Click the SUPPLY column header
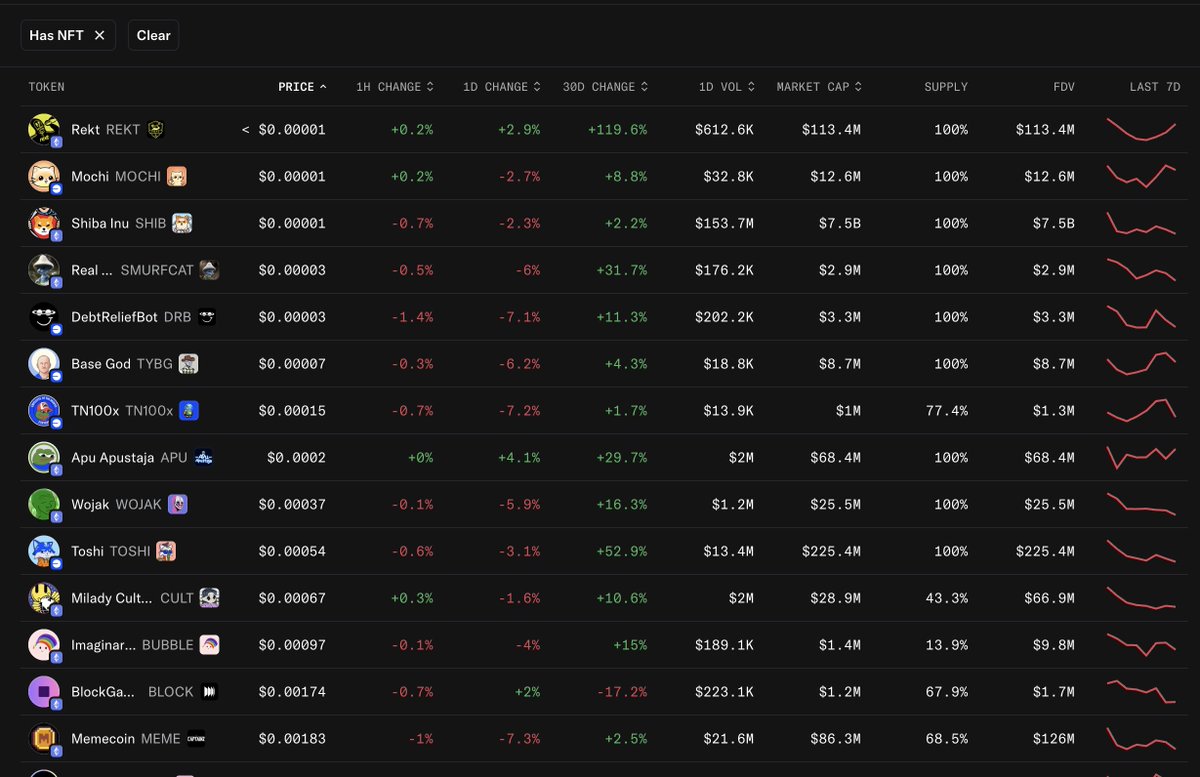The width and height of the screenshot is (1200, 777). point(946,87)
